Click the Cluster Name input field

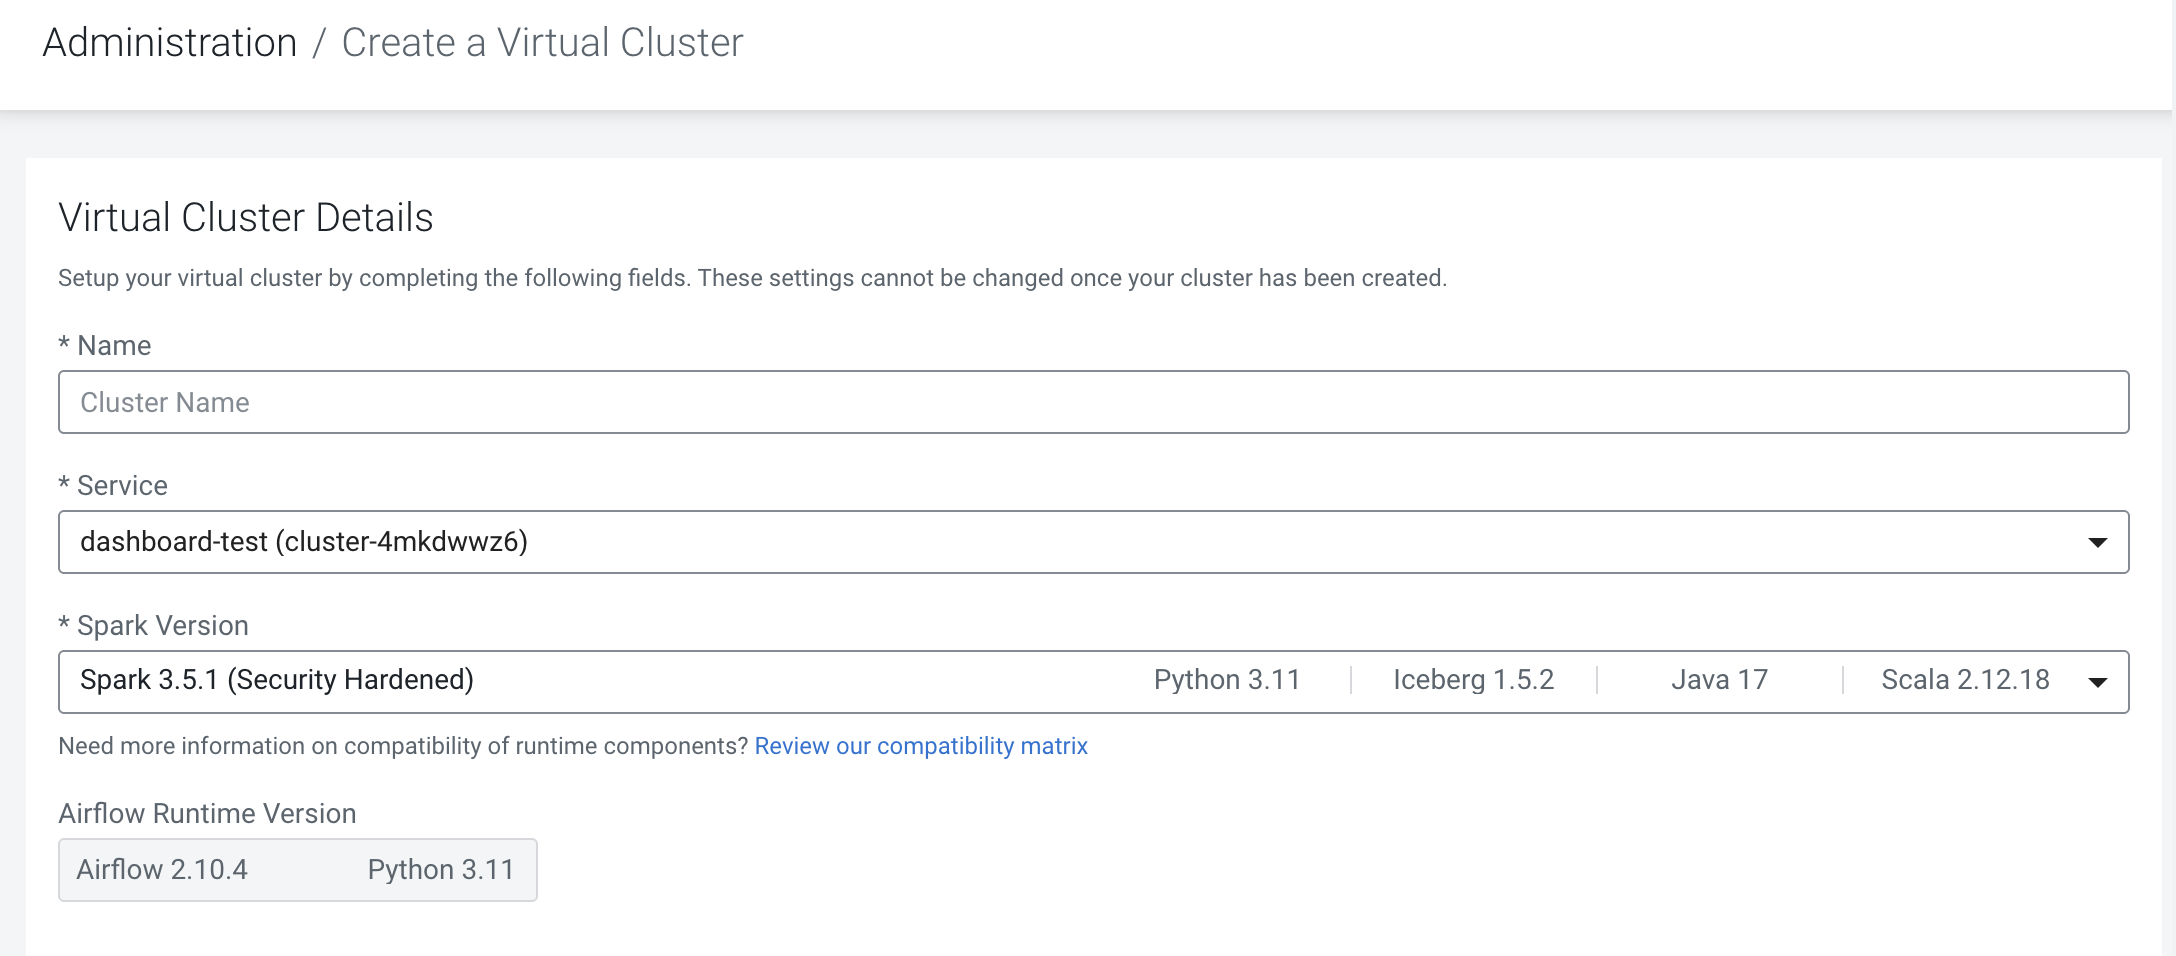(x=1092, y=402)
